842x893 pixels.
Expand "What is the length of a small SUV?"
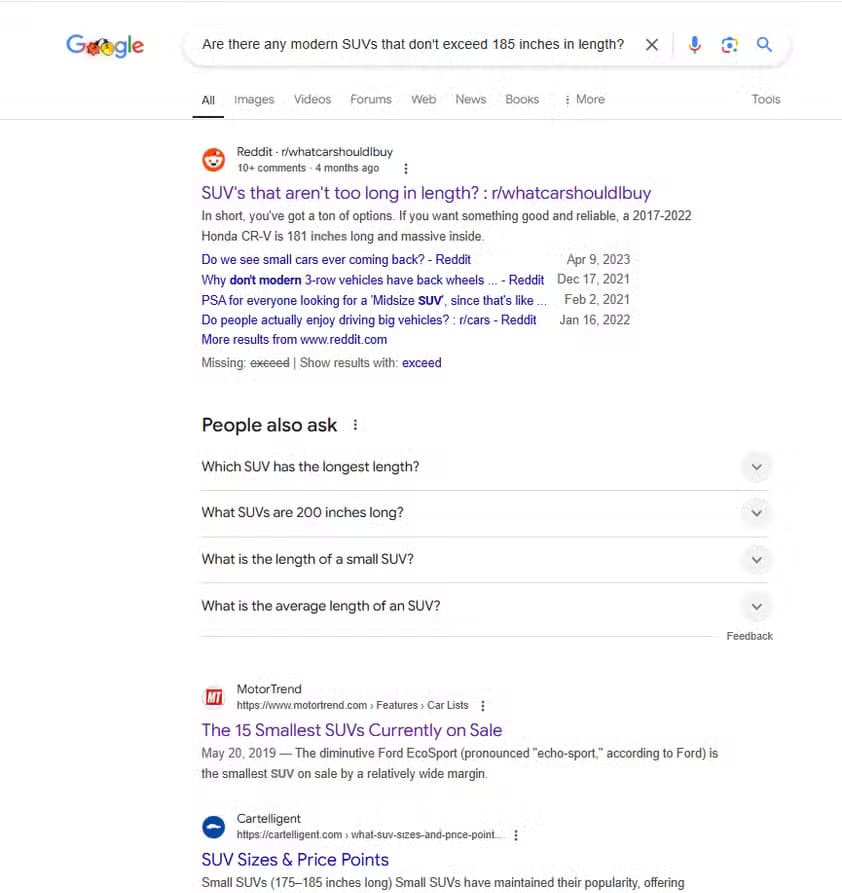tap(484, 559)
